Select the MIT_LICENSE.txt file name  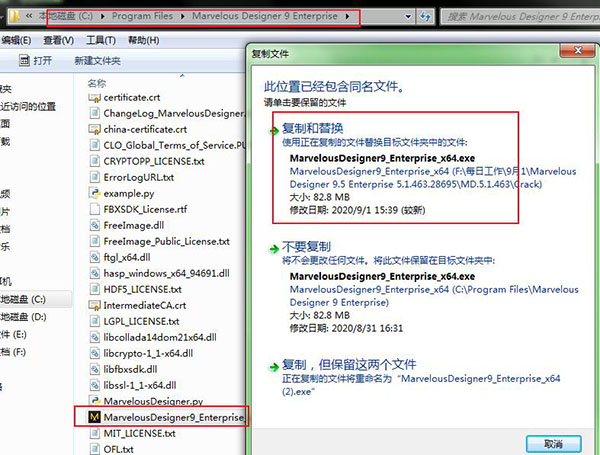[139, 433]
